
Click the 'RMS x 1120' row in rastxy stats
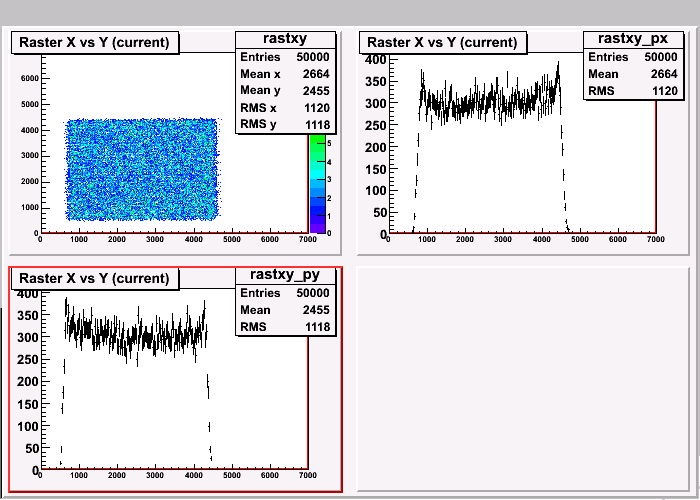[x=285, y=108]
